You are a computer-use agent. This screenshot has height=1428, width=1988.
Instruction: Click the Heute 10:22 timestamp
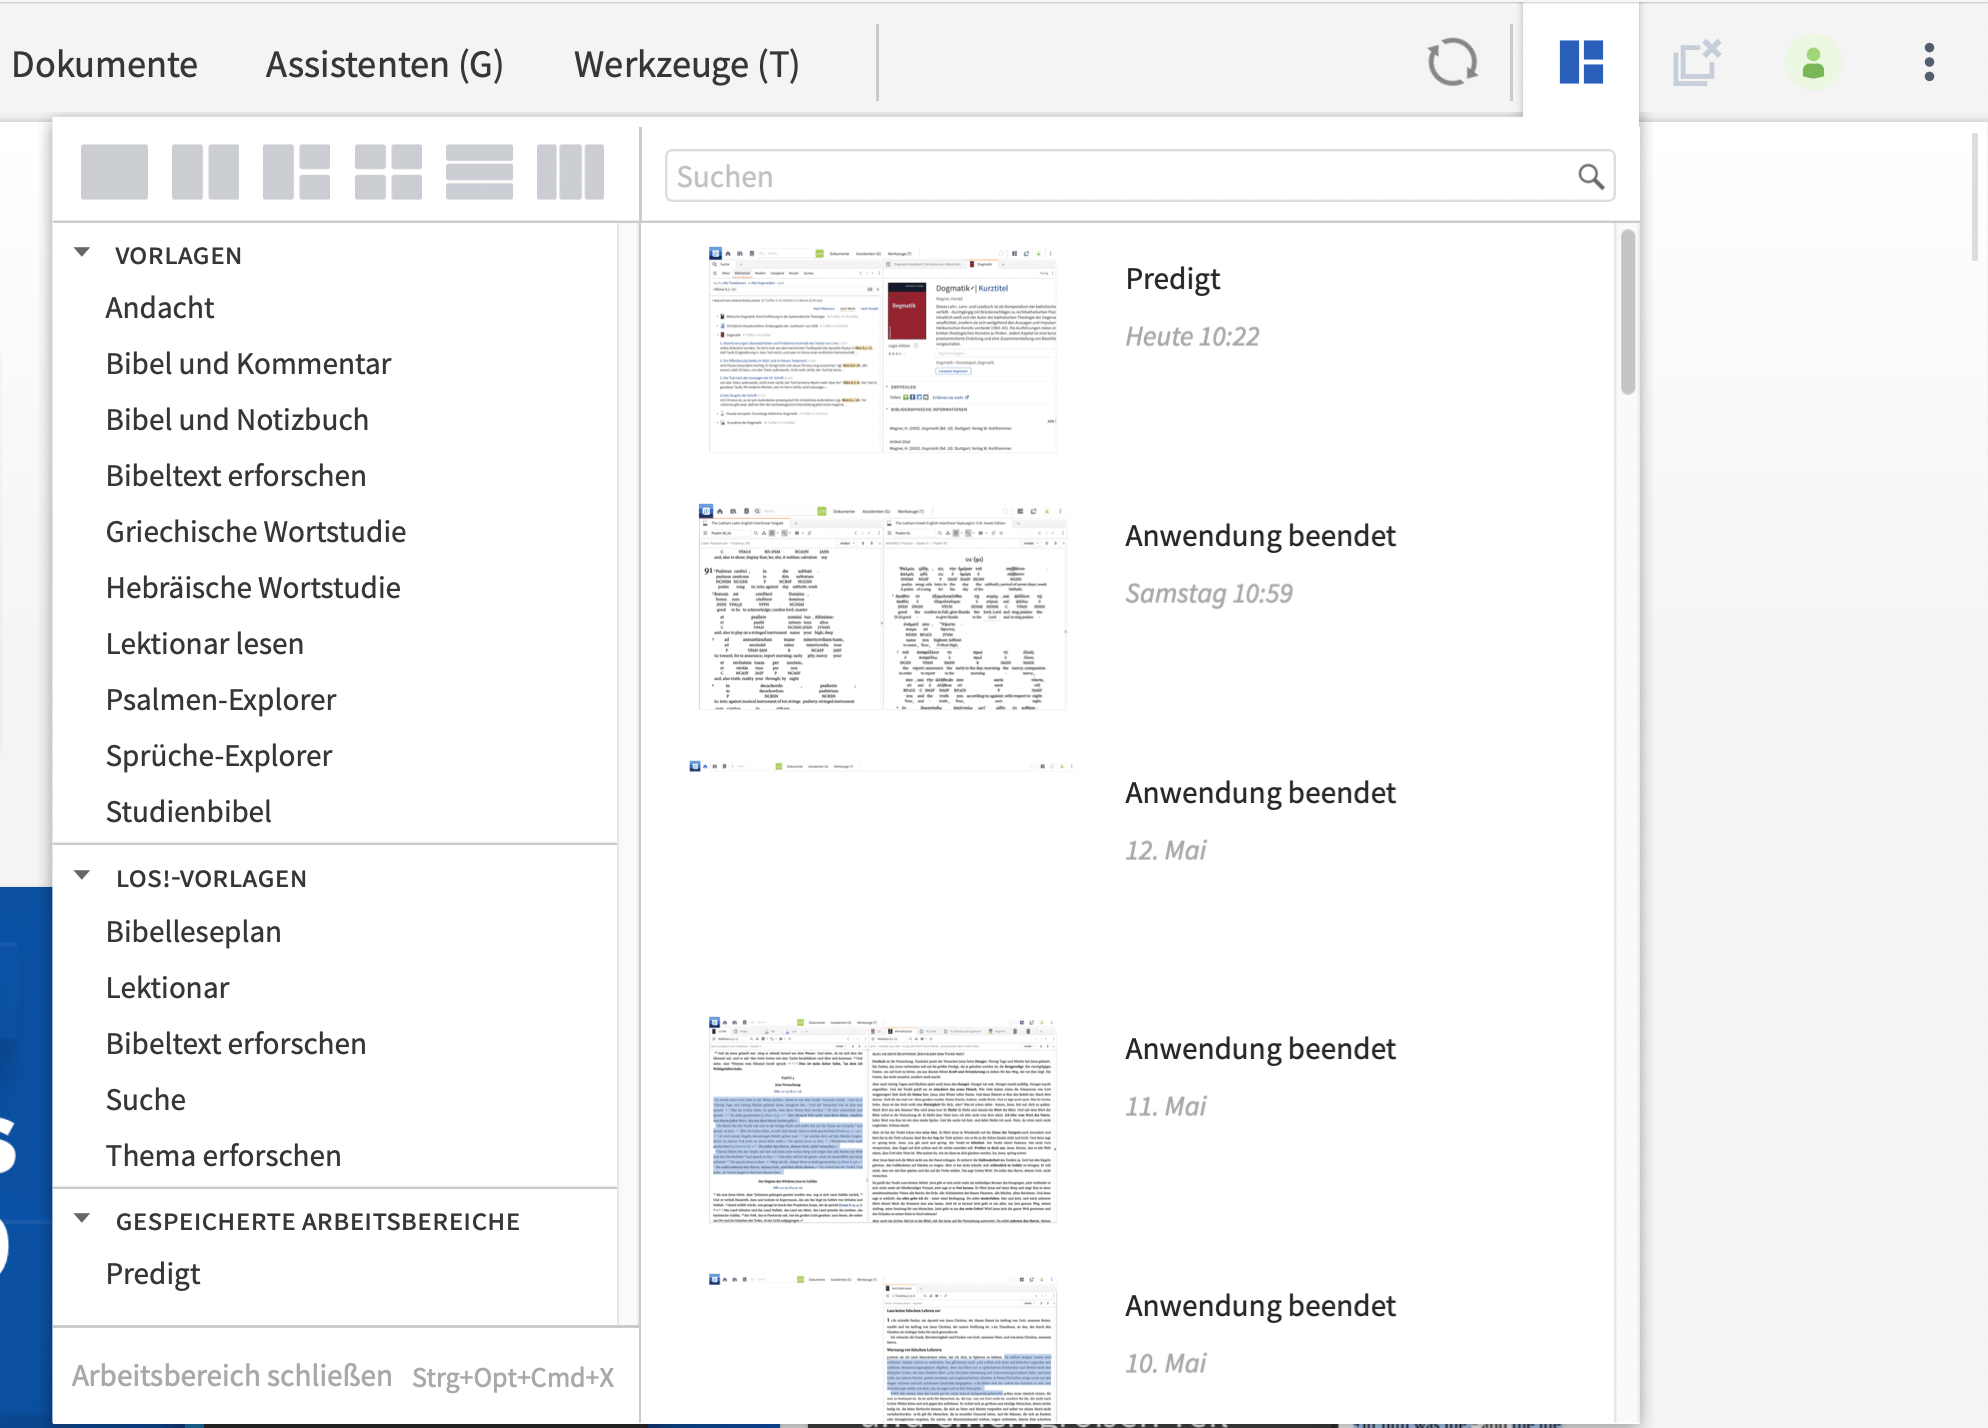1192,336
